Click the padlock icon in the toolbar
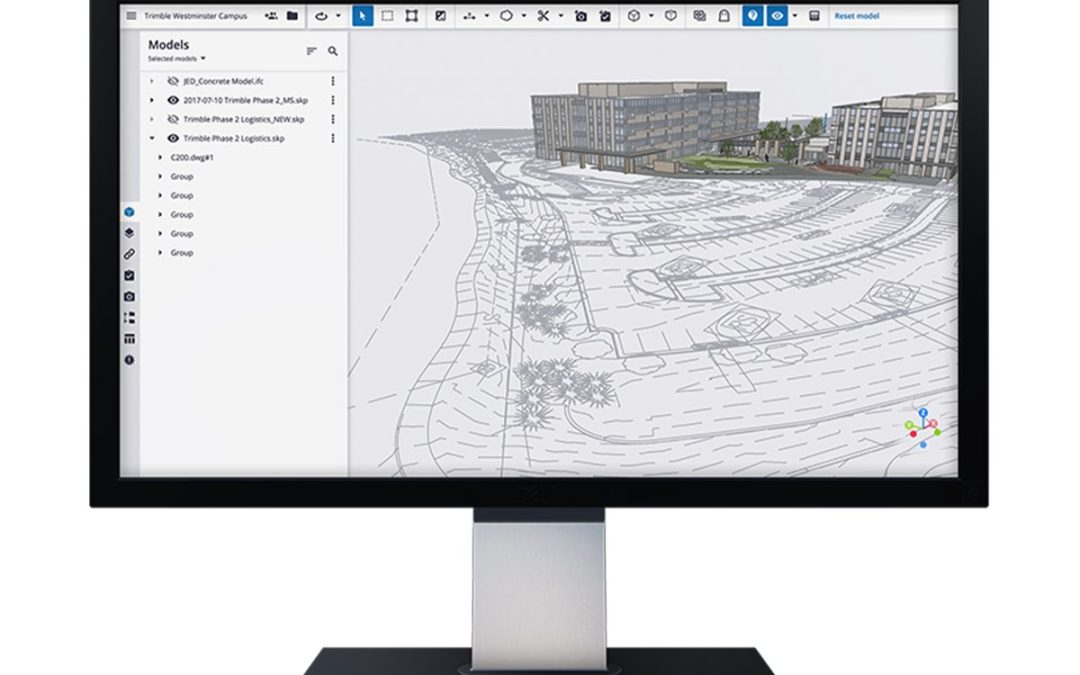Image resolution: width=1080 pixels, height=675 pixels. coord(725,15)
